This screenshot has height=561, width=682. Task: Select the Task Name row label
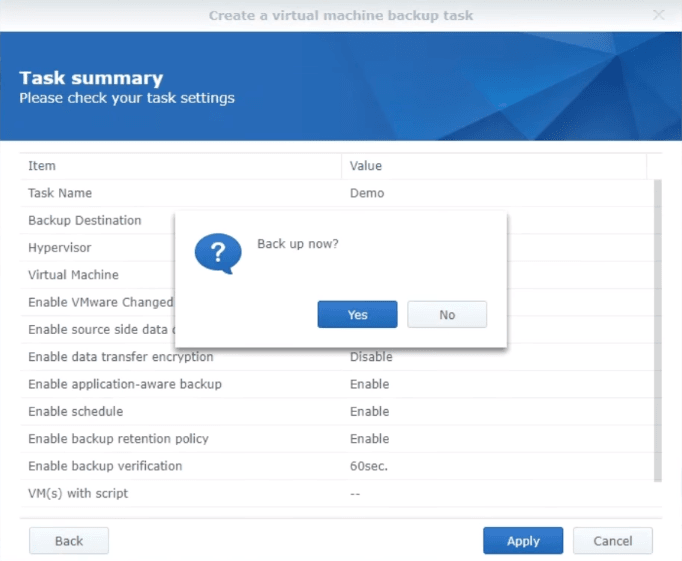point(60,193)
